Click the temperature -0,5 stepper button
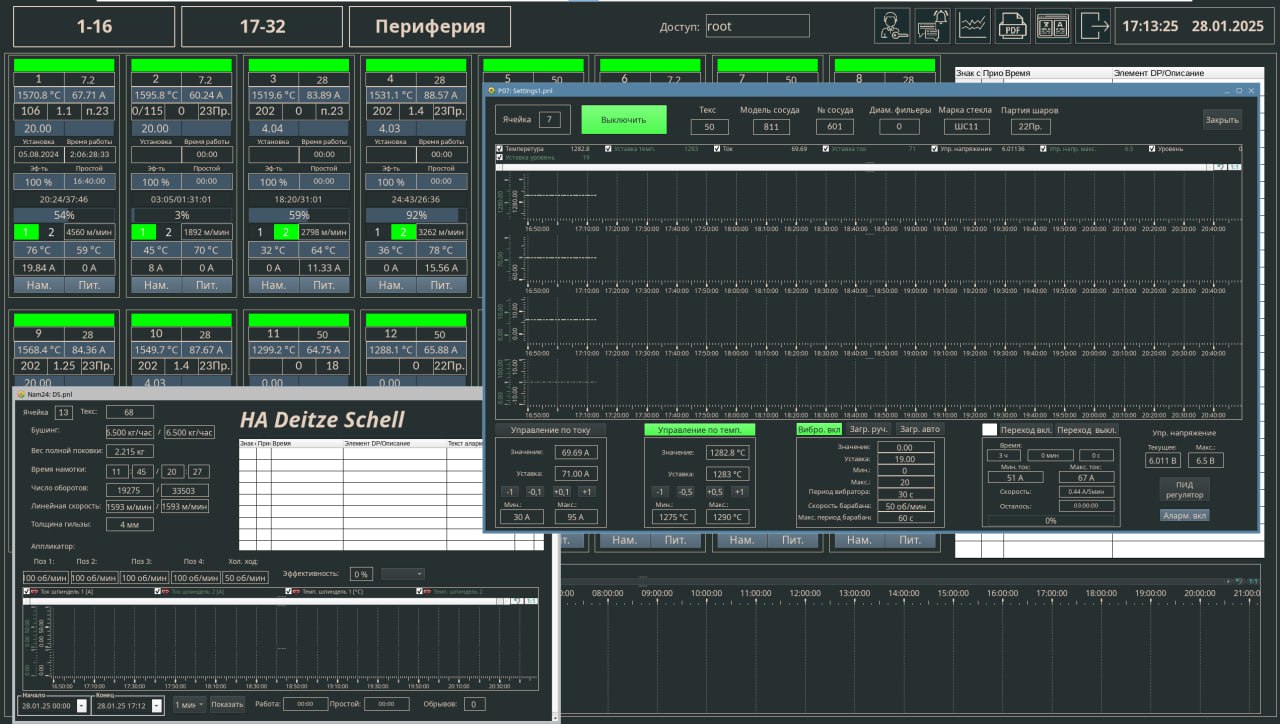1280x724 pixels. [x=685, y=491]
